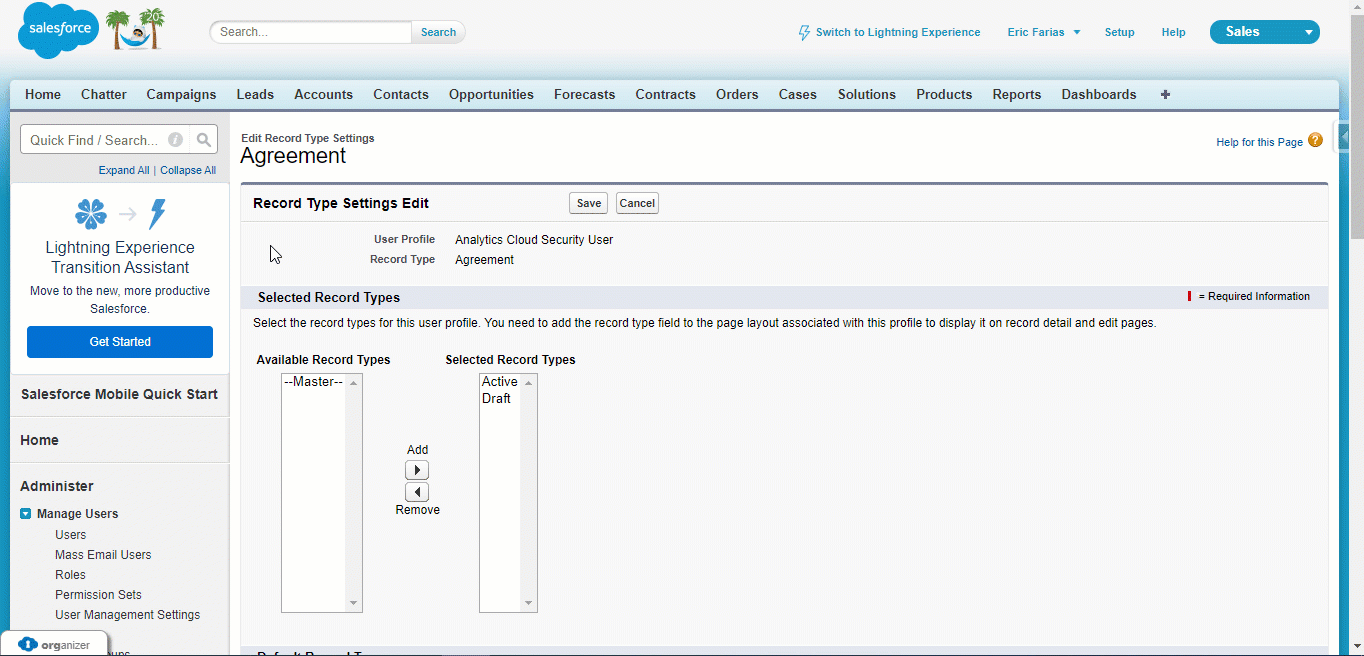1364x656 pixels.
Task: Open User Management Settings in sidebar
Action: [128, 615]
